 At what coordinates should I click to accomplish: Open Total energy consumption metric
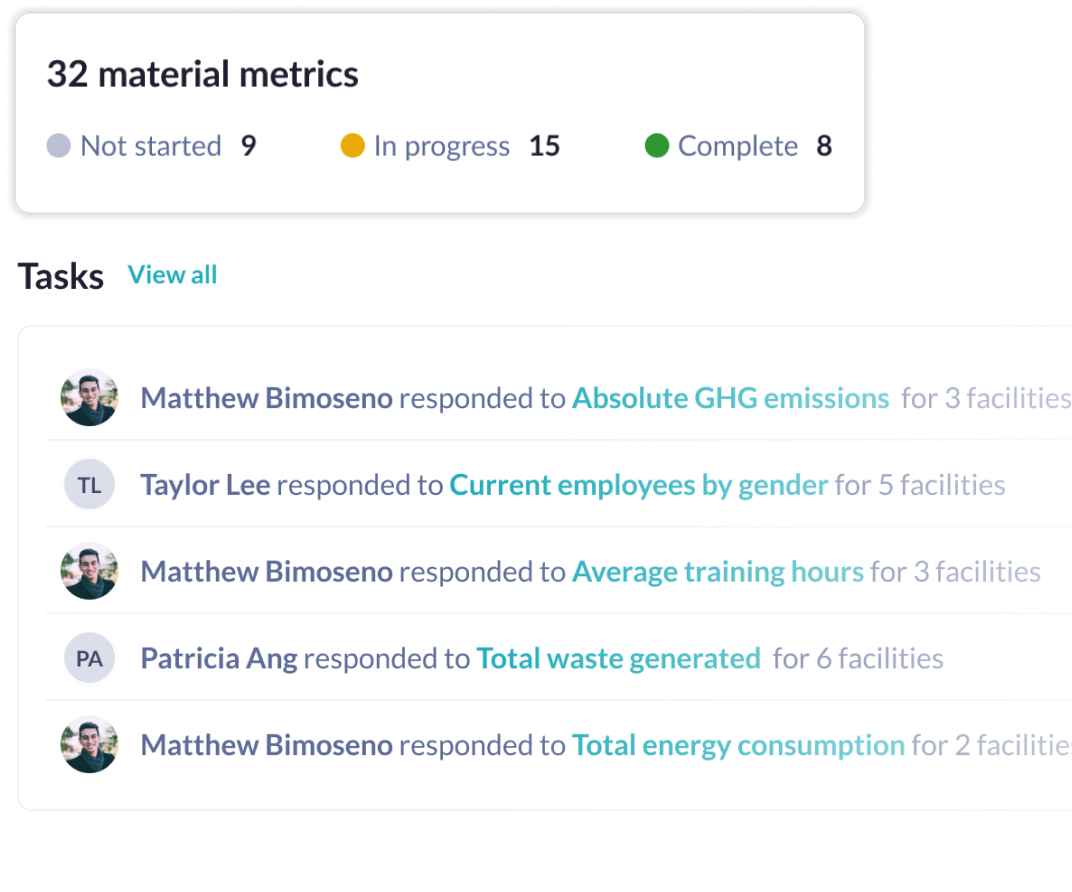pos(738,745)
